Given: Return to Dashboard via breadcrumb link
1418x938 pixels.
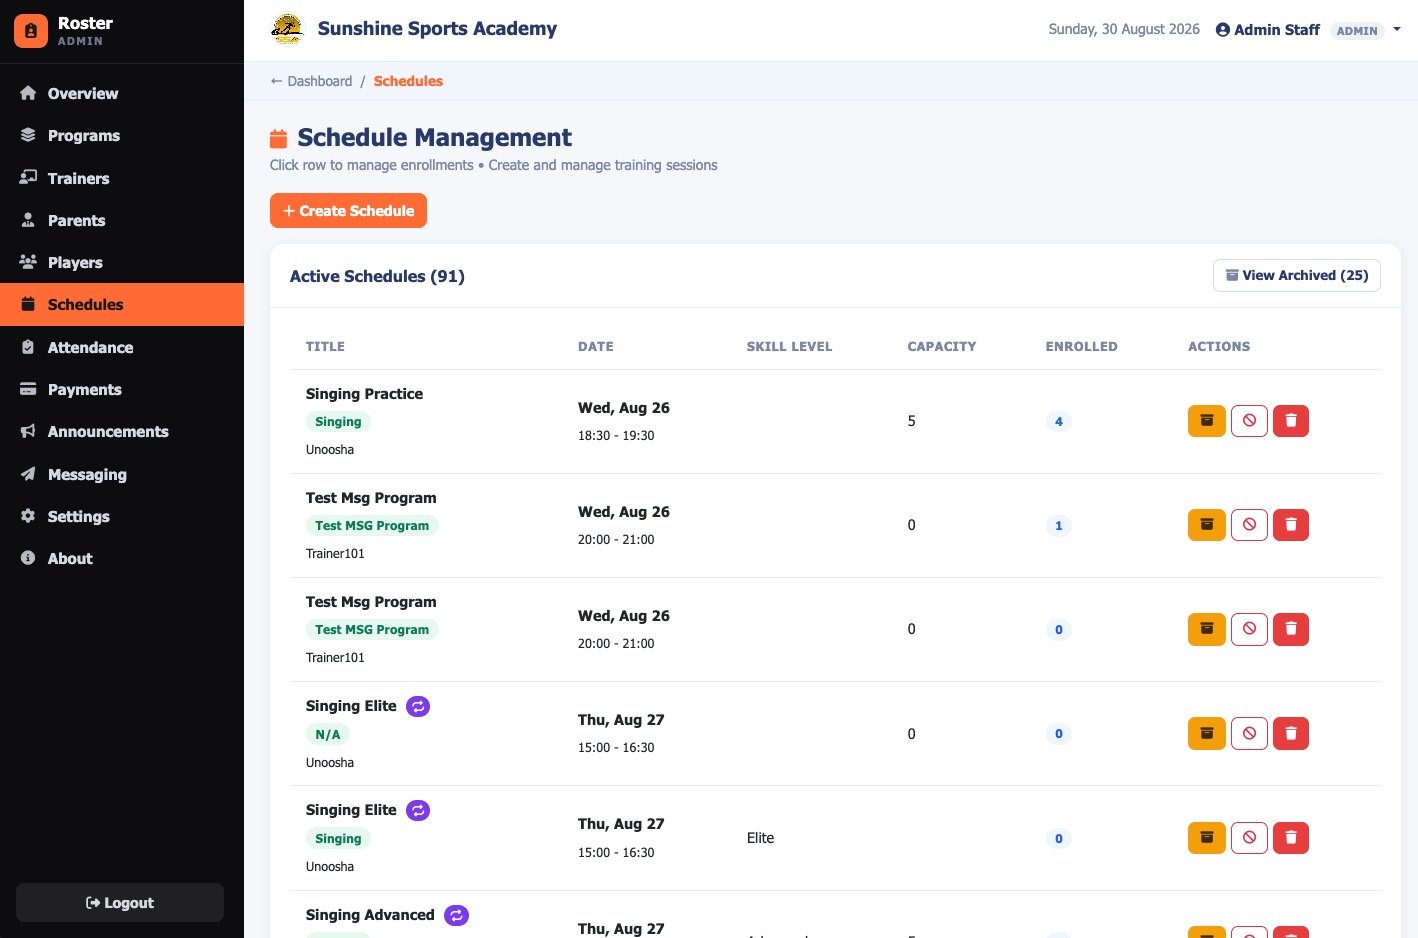Looking at the screenshot, I should pyautogui.click(x=311, y=81).
